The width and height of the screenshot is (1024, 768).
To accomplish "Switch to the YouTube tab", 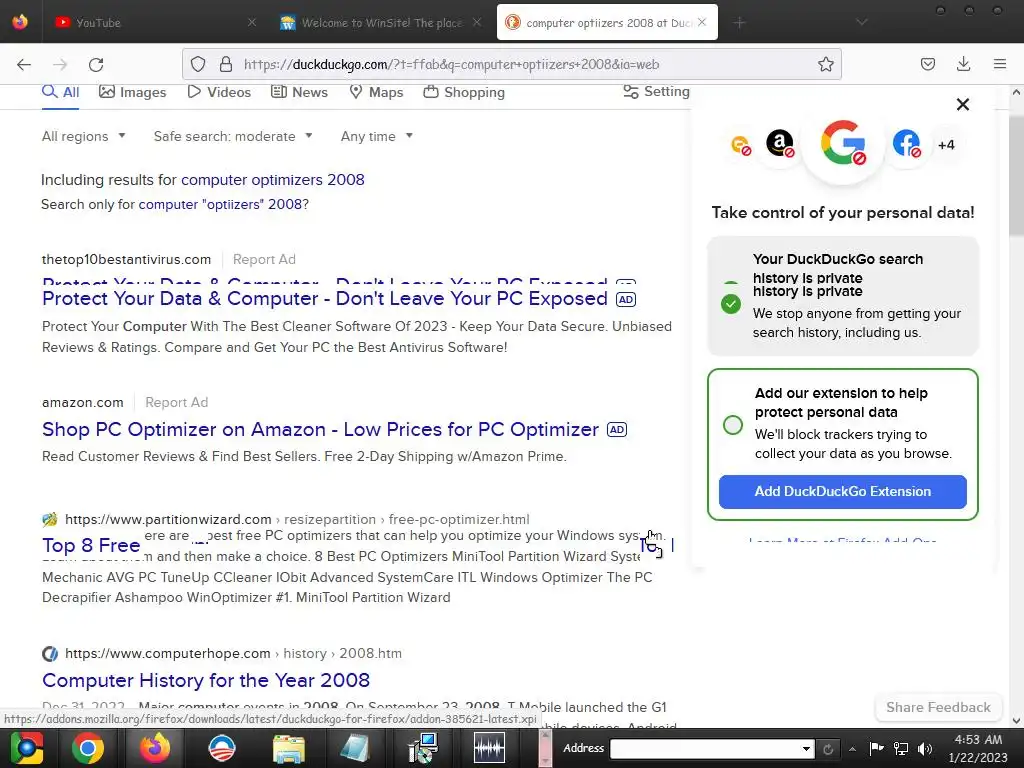I will click(154, 22).
